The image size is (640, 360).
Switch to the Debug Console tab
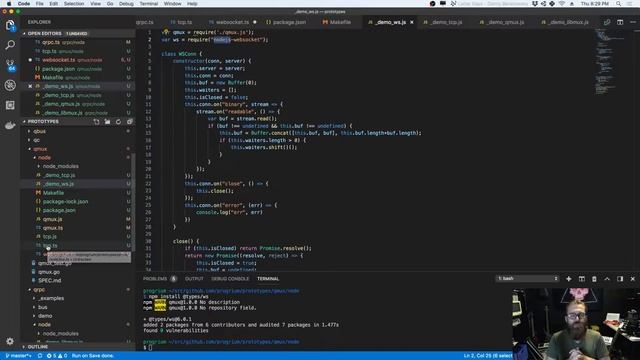click(230, 279)
